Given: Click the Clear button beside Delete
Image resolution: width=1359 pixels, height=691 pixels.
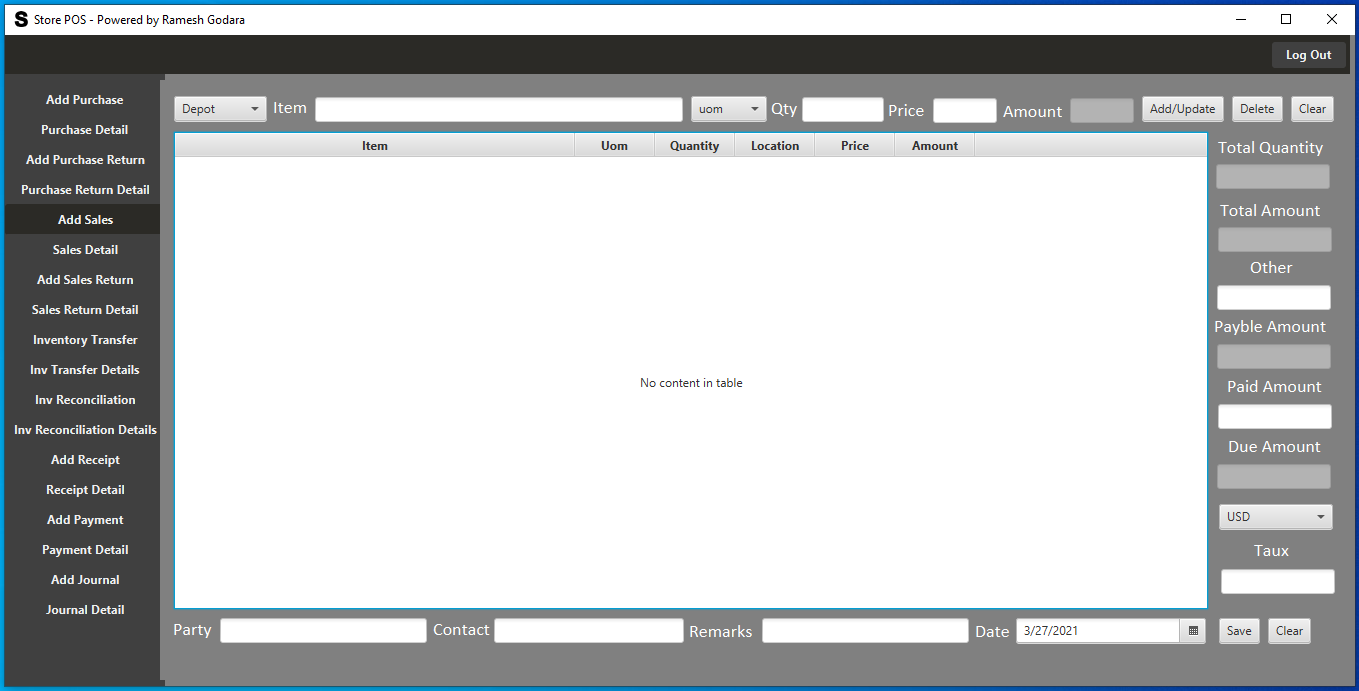Looking at the screenshot, I should [x=1312, y=109].
